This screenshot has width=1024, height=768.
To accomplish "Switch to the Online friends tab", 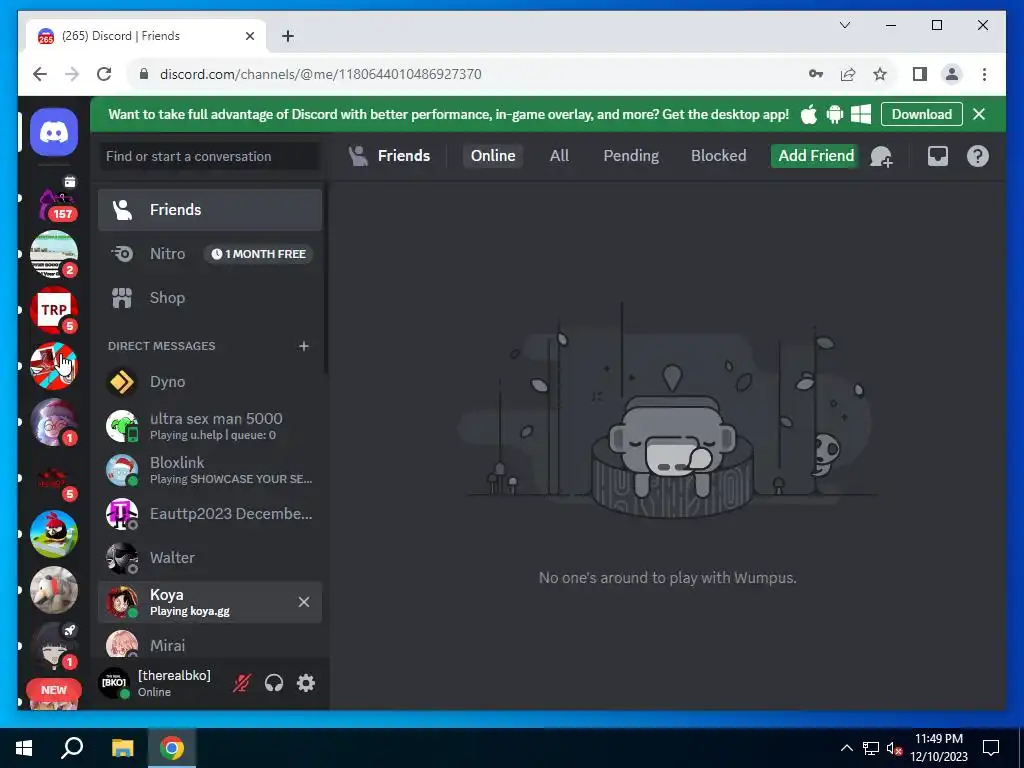I will [x=493, y=155].
